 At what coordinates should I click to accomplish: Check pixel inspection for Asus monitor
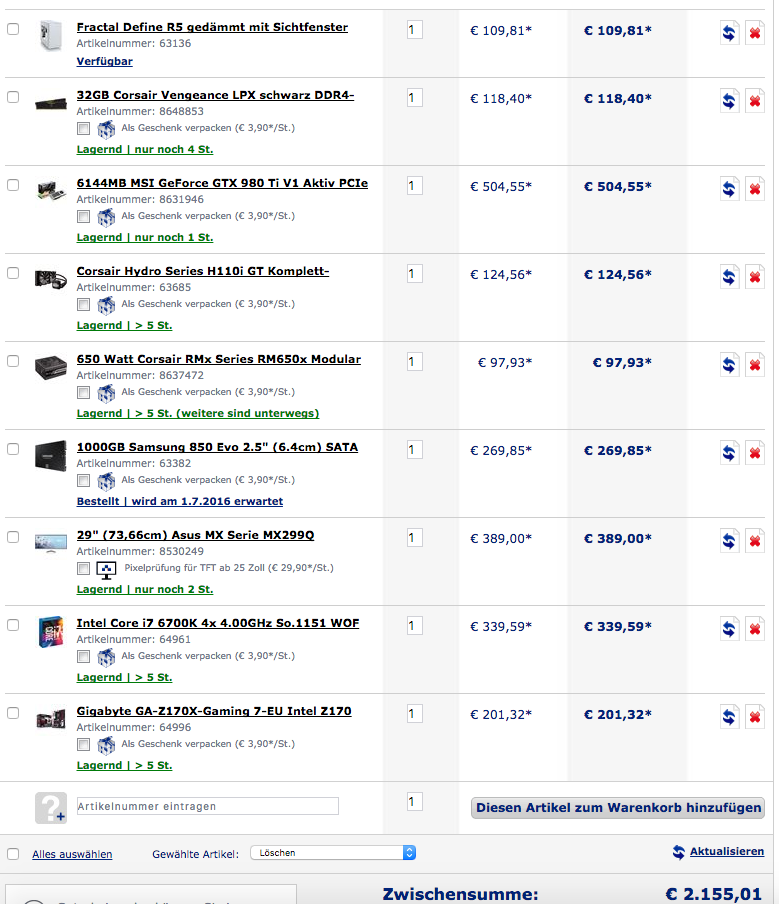tap(84, 569)
